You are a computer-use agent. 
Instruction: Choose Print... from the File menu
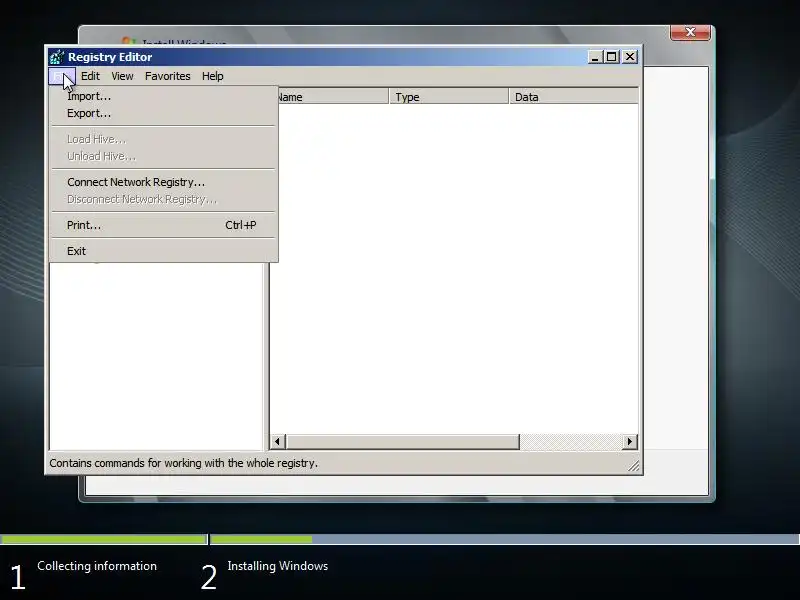(163, 225)
